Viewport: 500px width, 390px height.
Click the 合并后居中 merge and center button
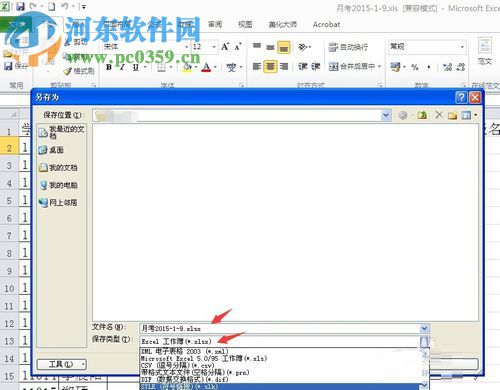[352, 67]
